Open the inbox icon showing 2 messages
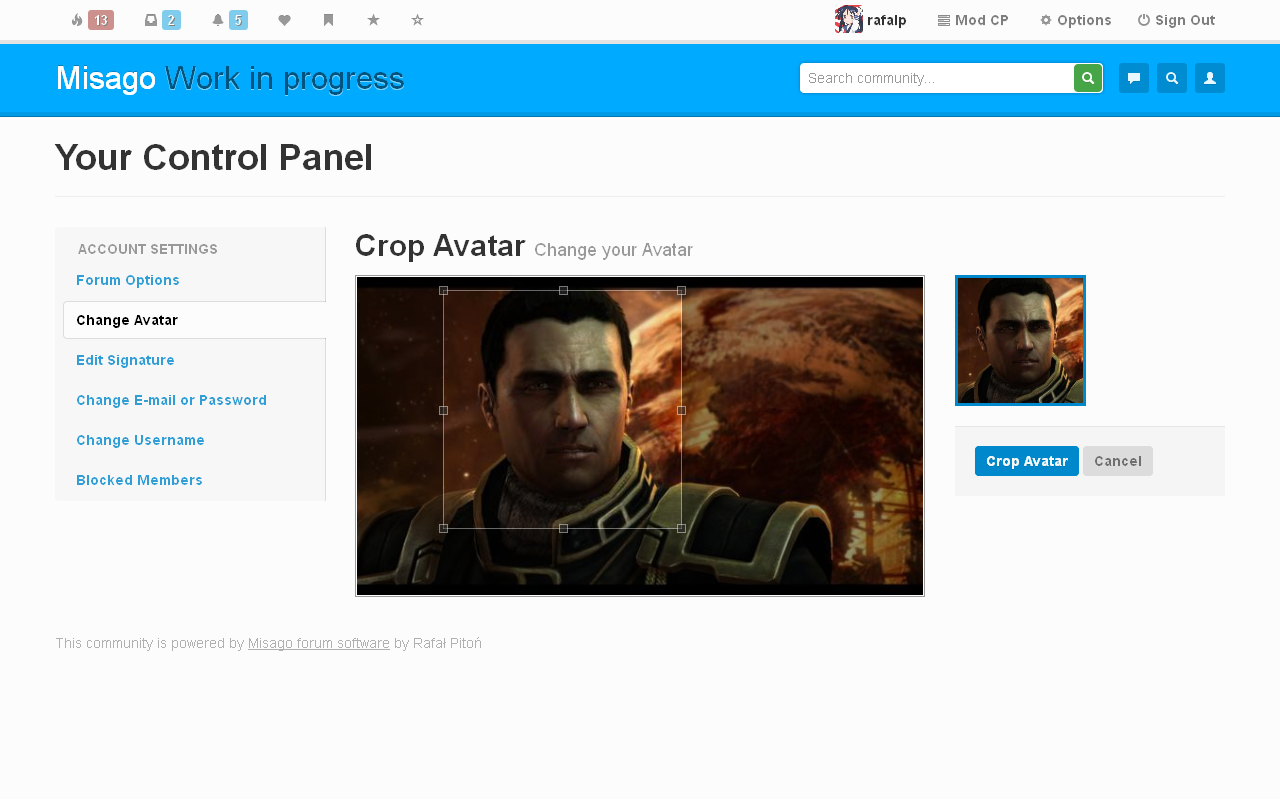The image size is (1280, 800). [162, 20]
